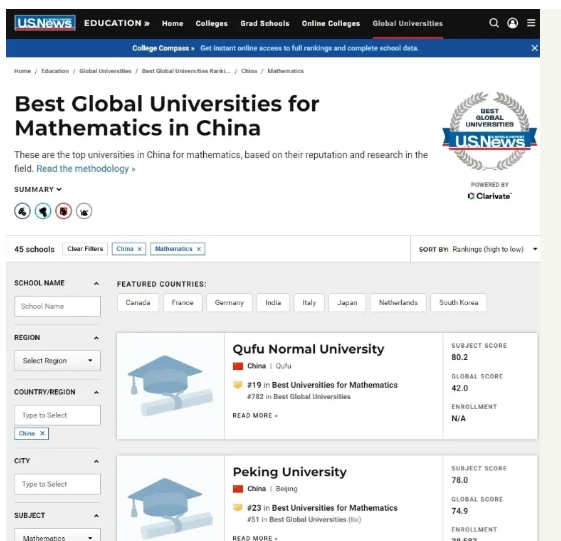
Task: Click the Clear Filters button
Action: point(85,249)
